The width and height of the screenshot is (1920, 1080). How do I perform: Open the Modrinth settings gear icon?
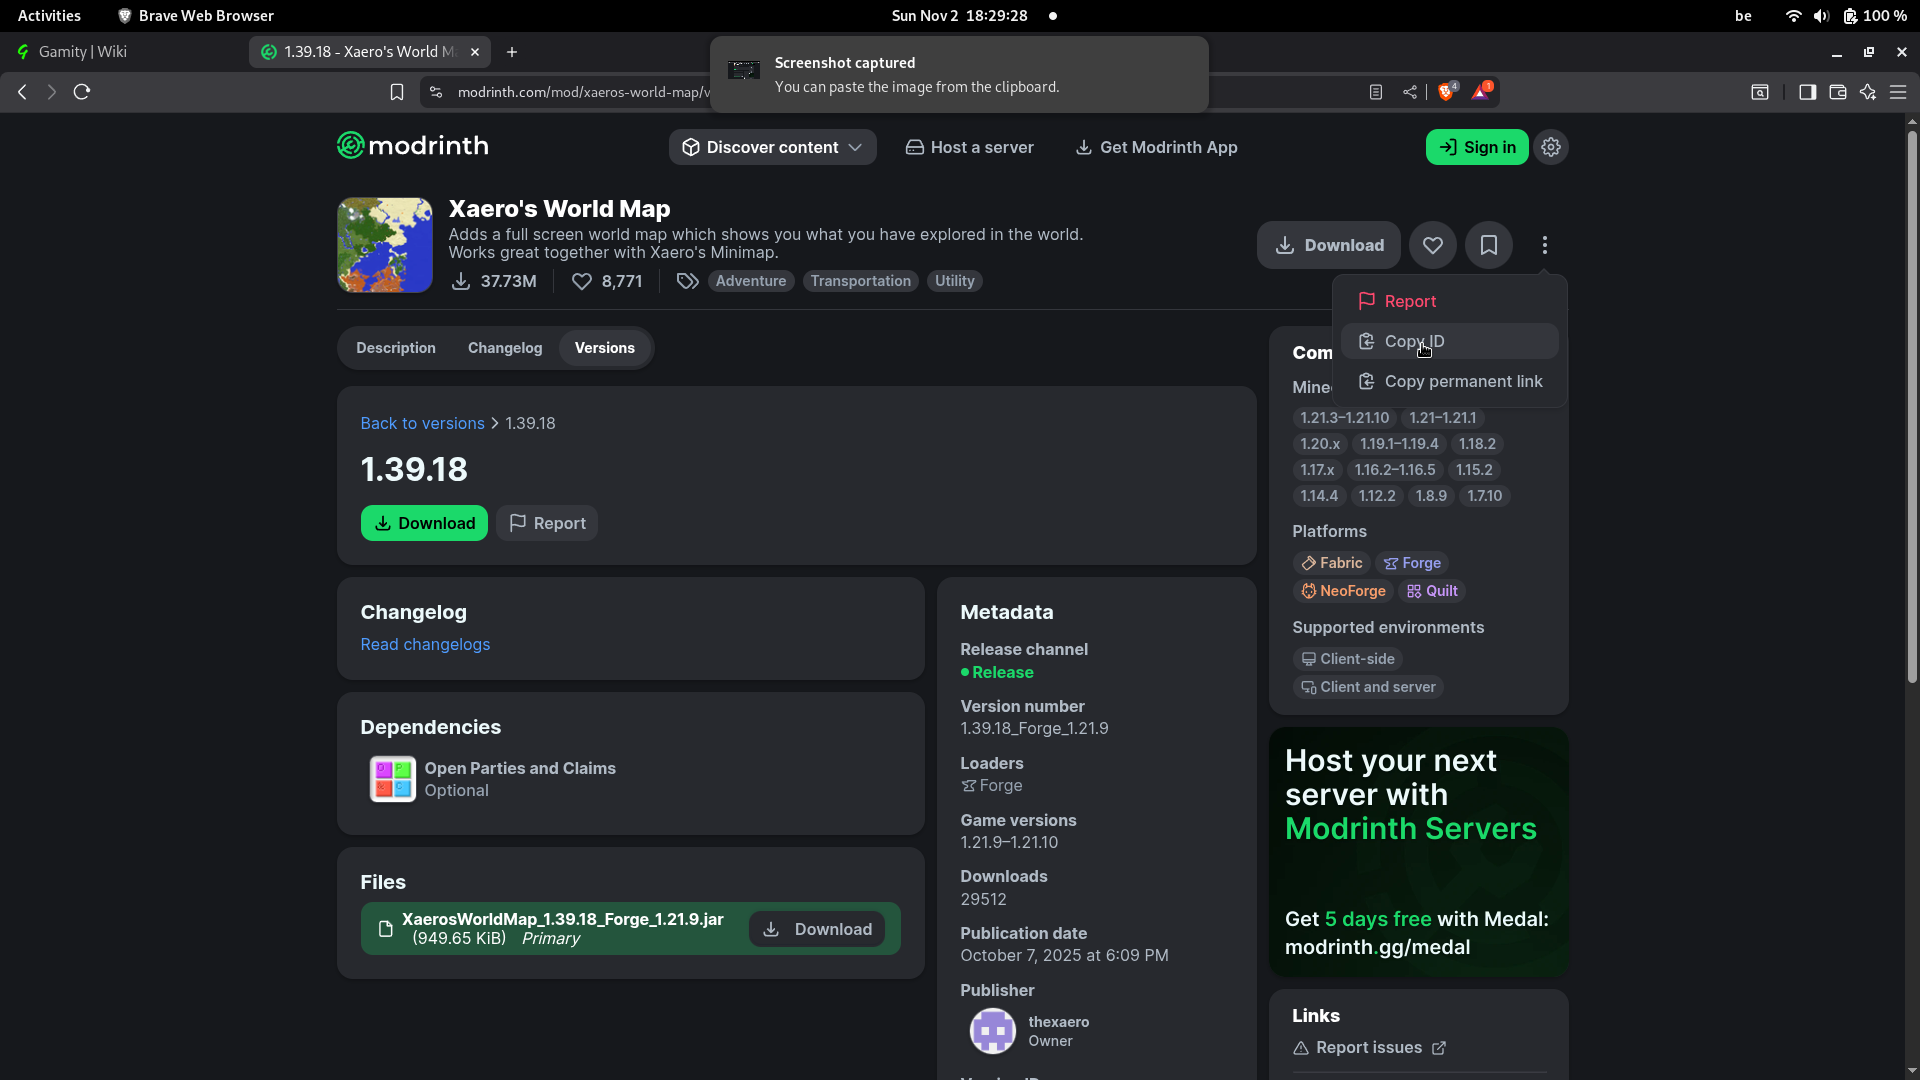[x=1550, y=147]
